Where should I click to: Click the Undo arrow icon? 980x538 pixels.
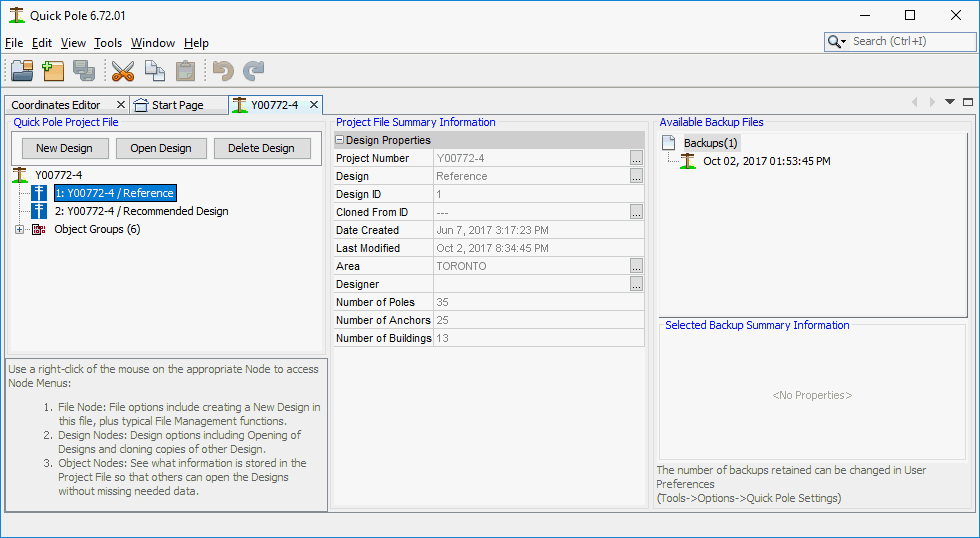[223, 71]
